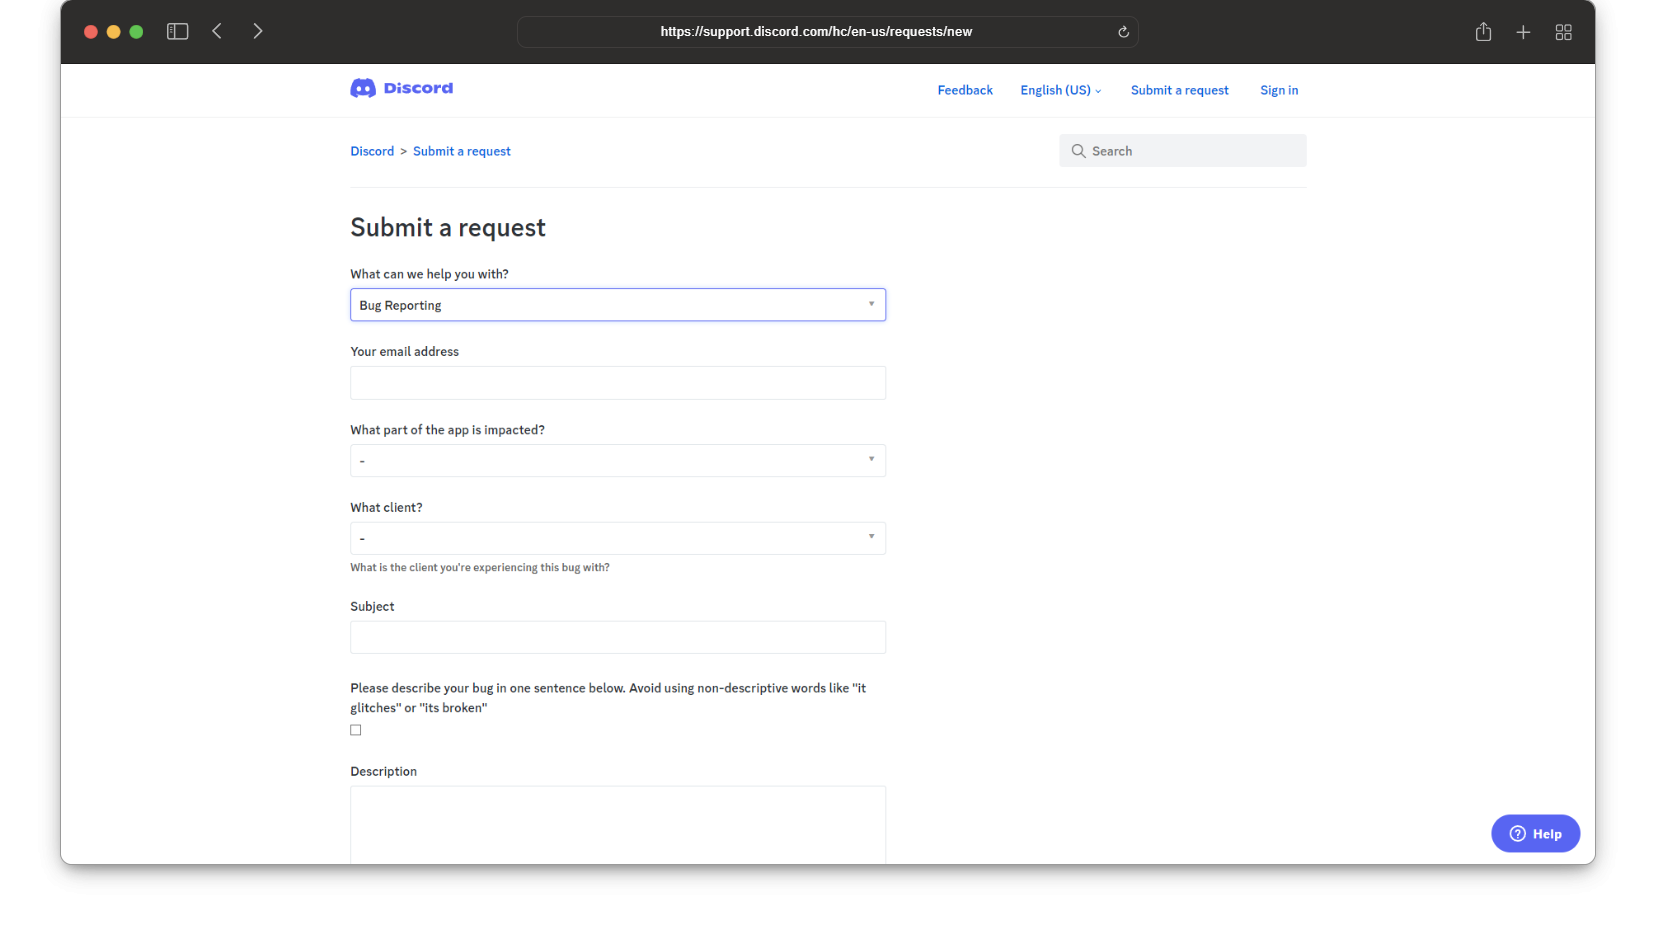Click the Sign in link
Screen dimensions: 1655x931
(x=1279, y=90)
